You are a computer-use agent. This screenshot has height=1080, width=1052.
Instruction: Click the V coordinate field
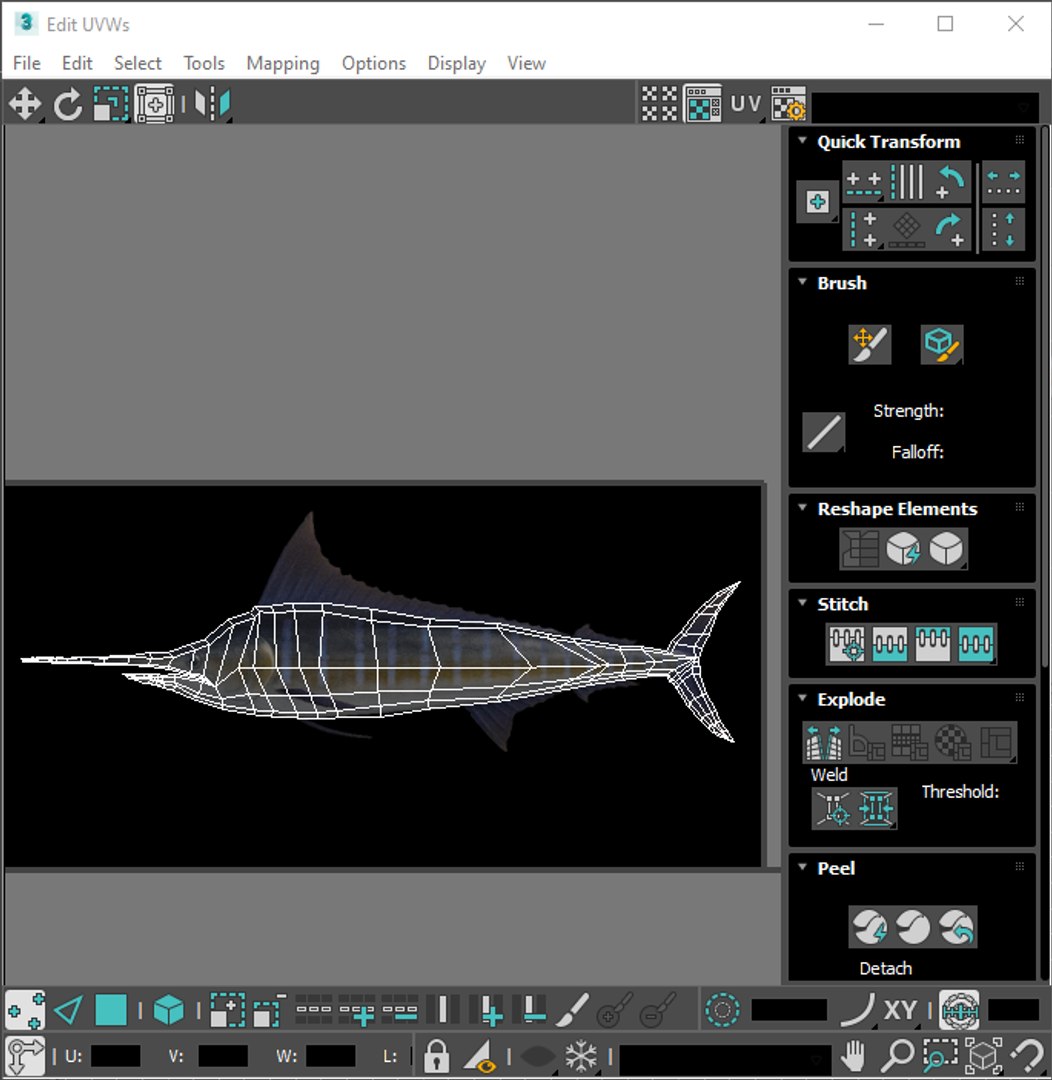click(223, 1055)
